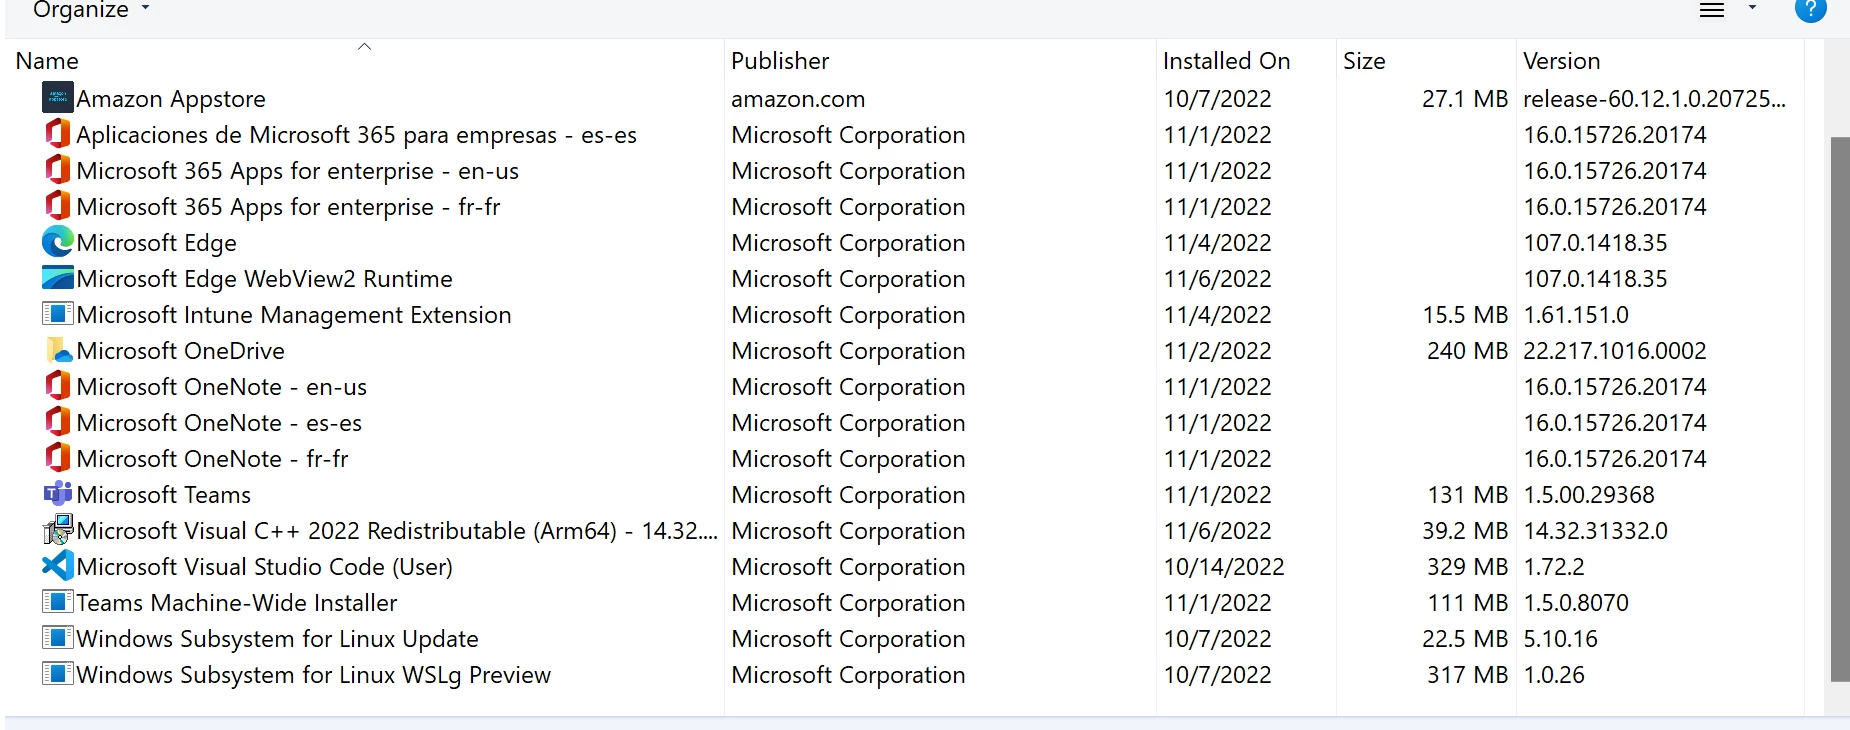Click the view options list icon

tap(1712, 10)
